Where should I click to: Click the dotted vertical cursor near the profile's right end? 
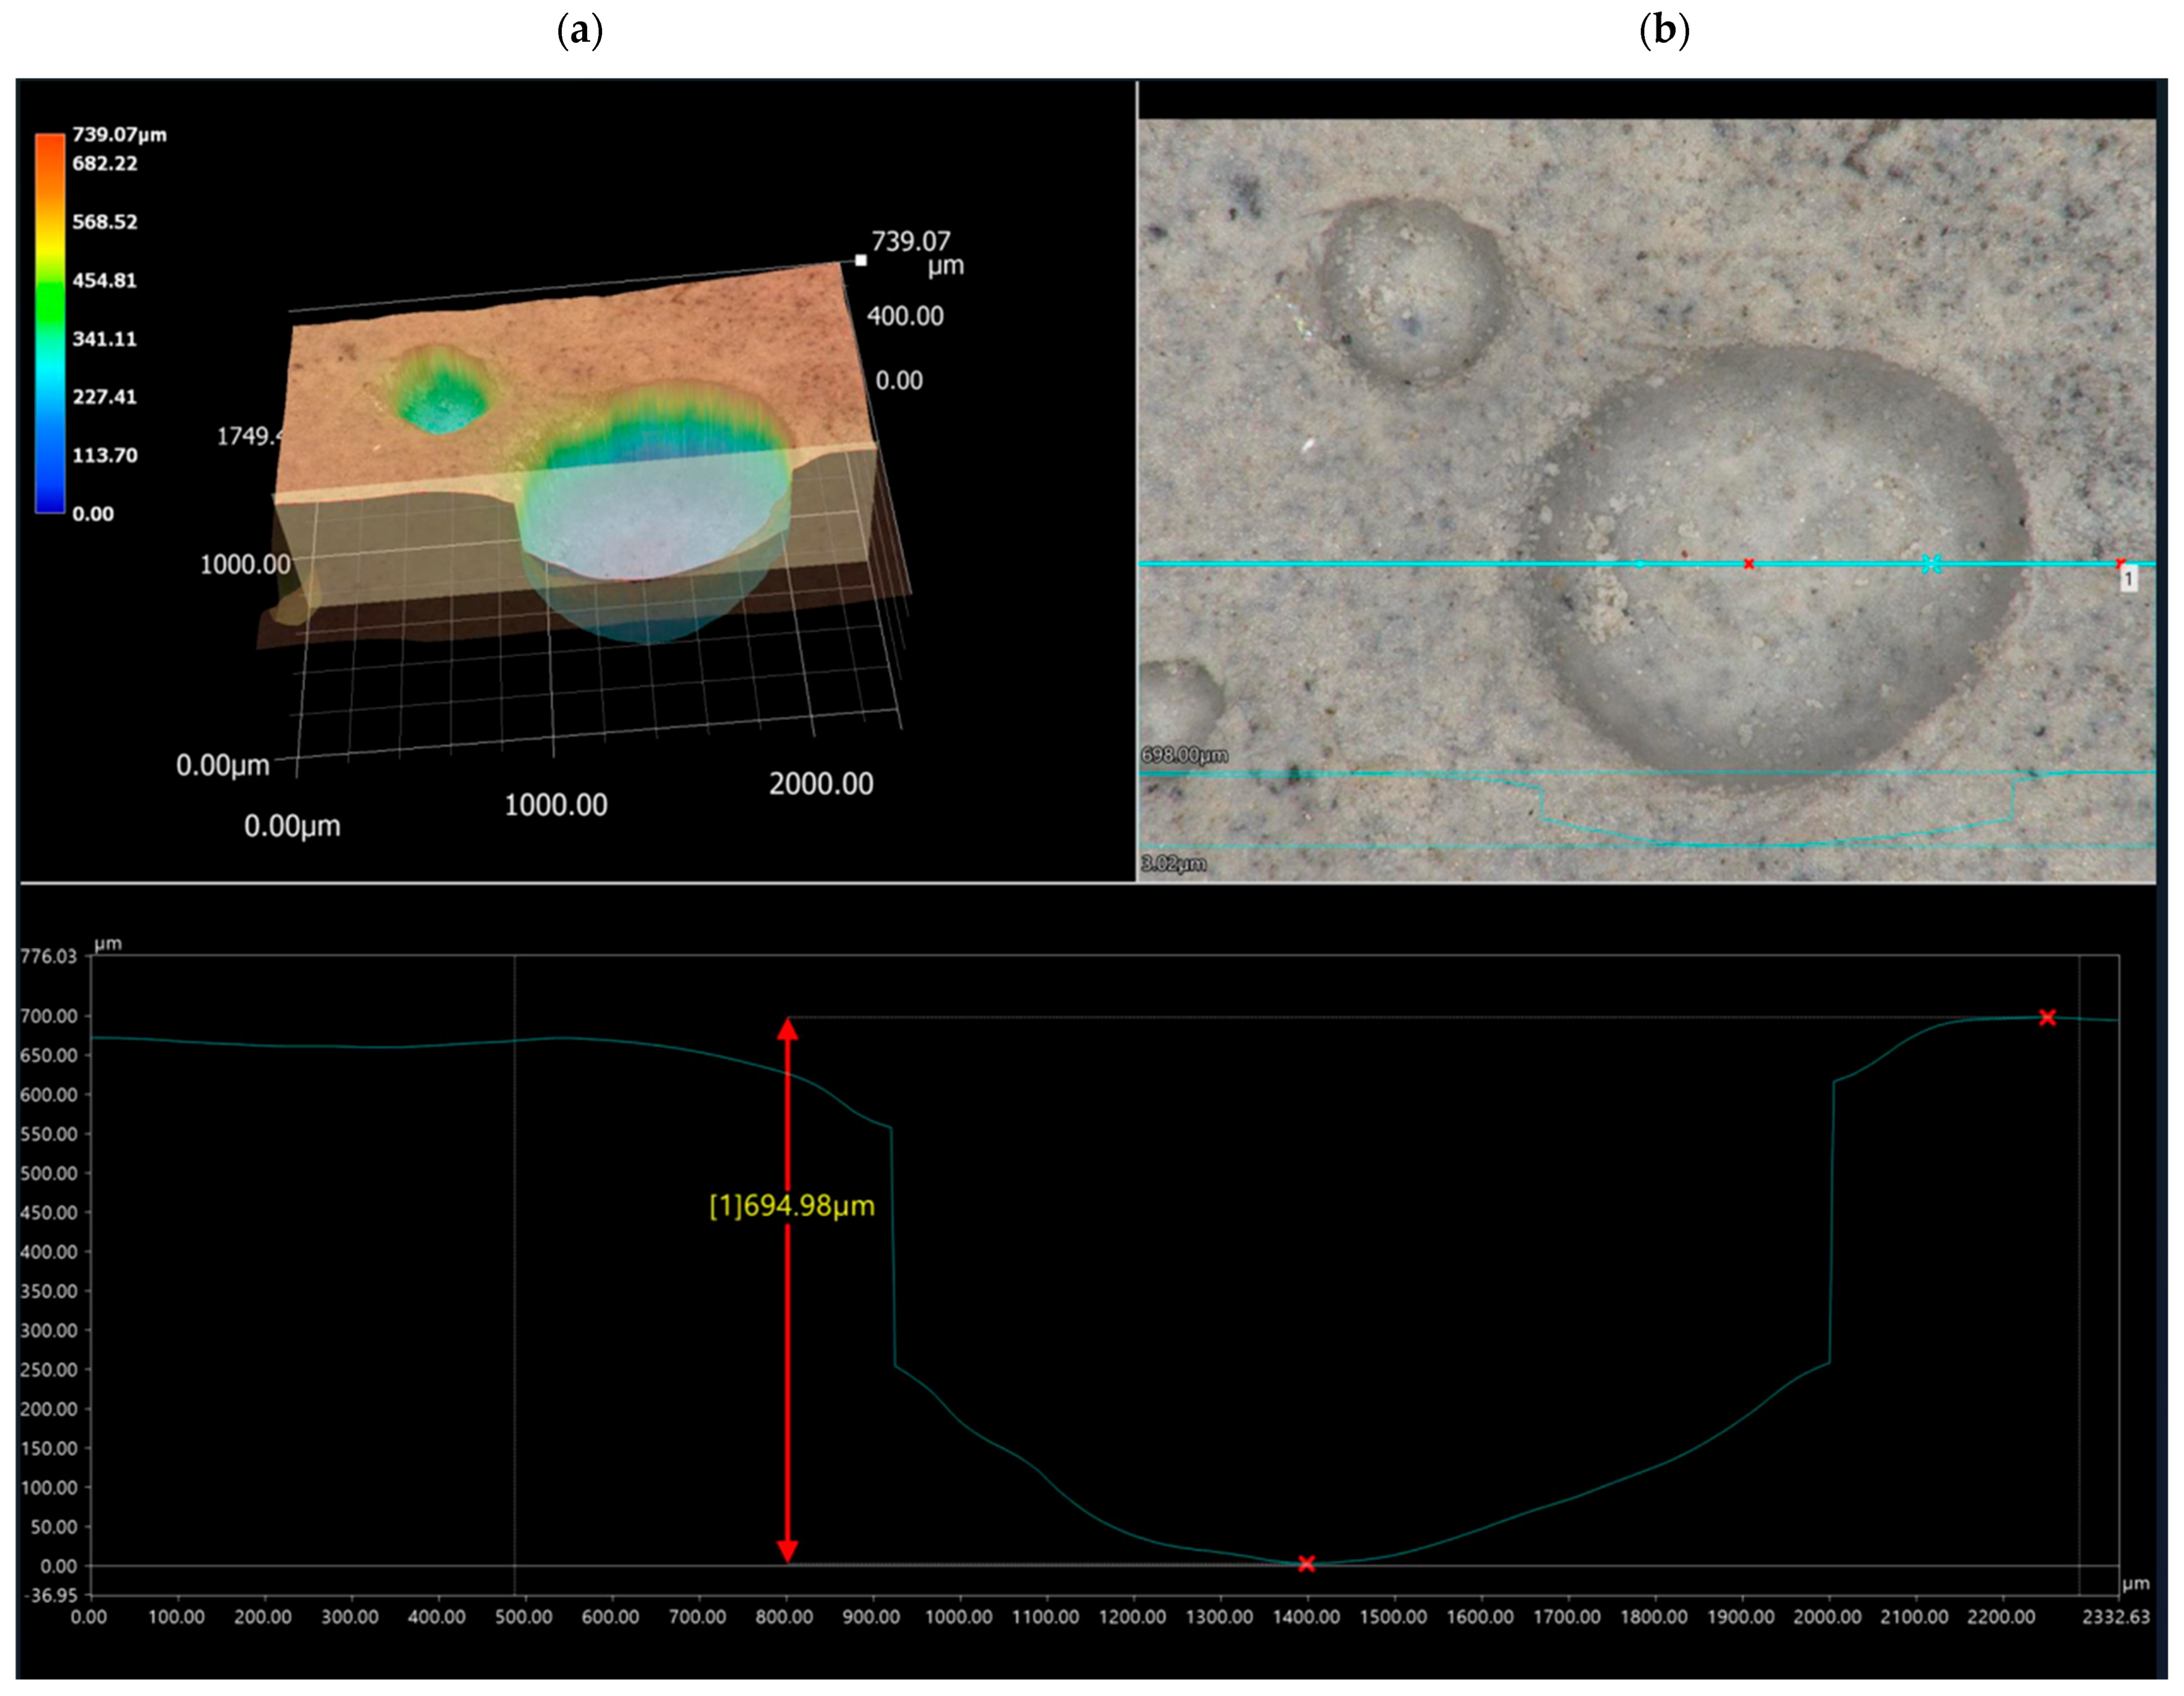[2079, 1275]
